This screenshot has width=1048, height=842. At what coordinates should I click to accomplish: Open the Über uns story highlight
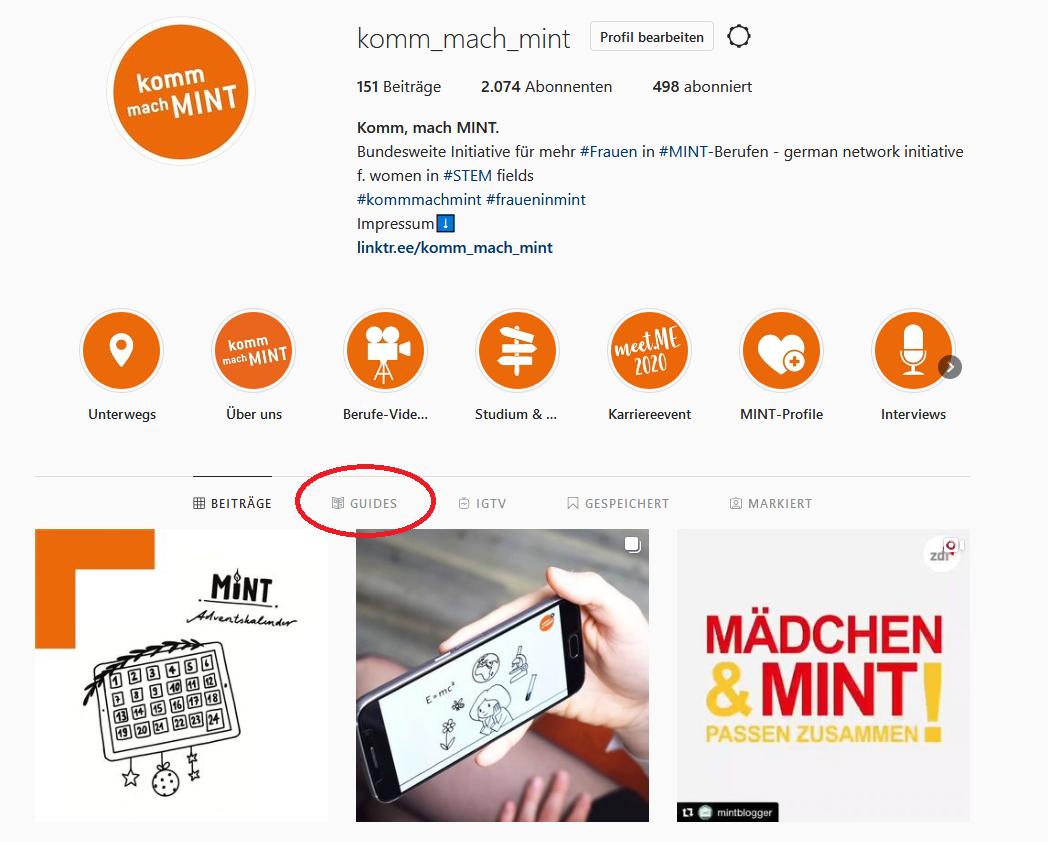[254, 350]
